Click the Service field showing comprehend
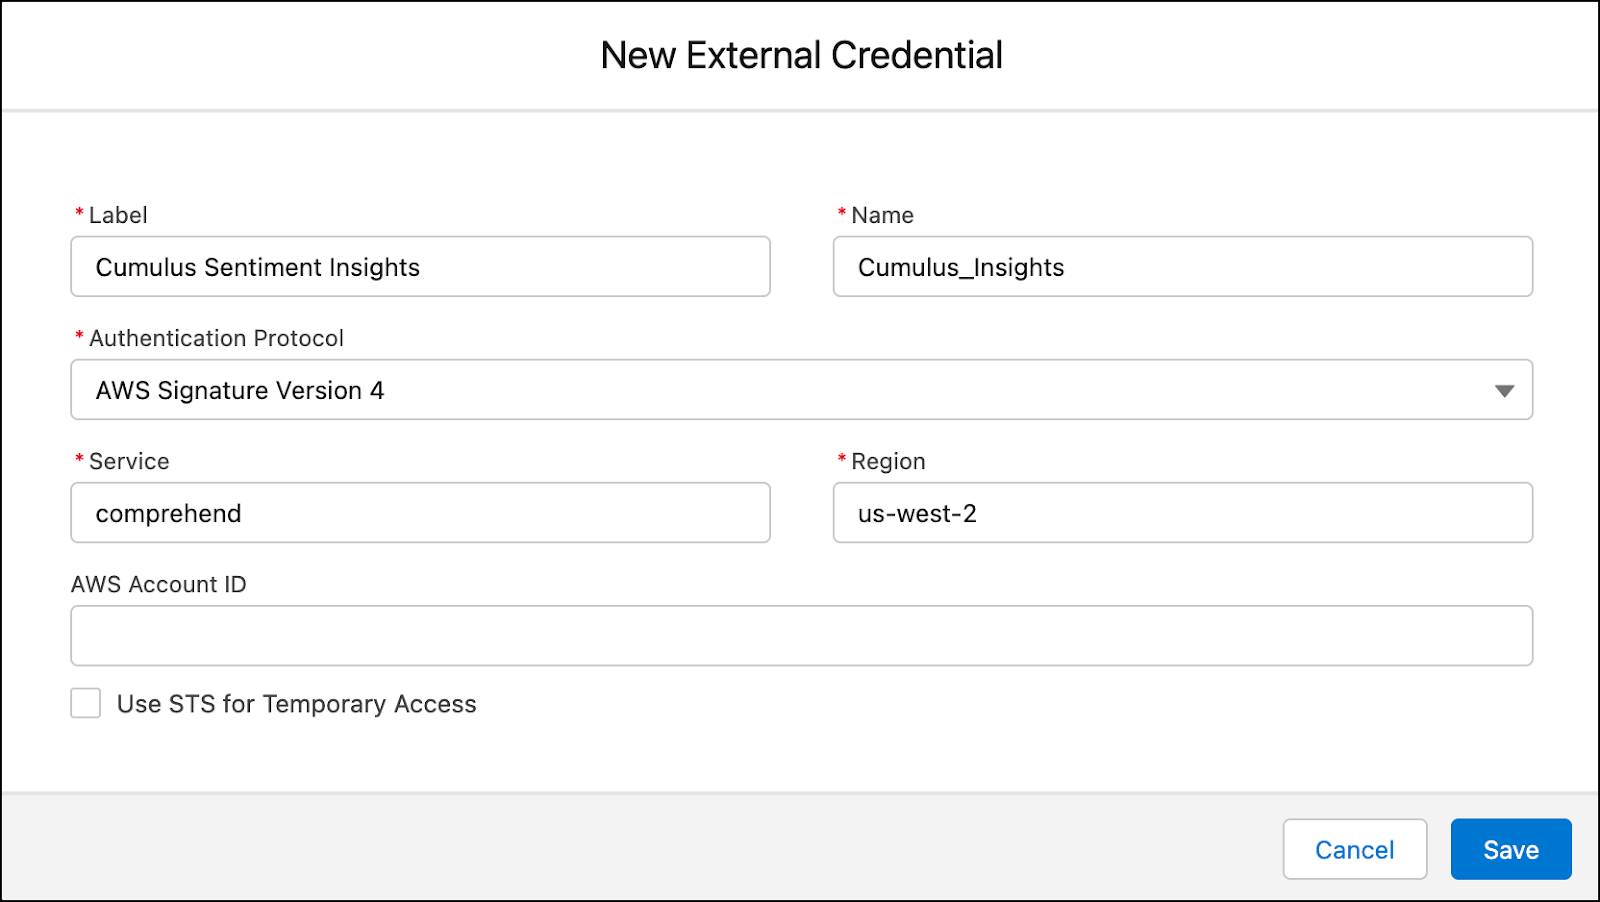The width and height of the screenshot is (1600, 902). click(420, 513)
